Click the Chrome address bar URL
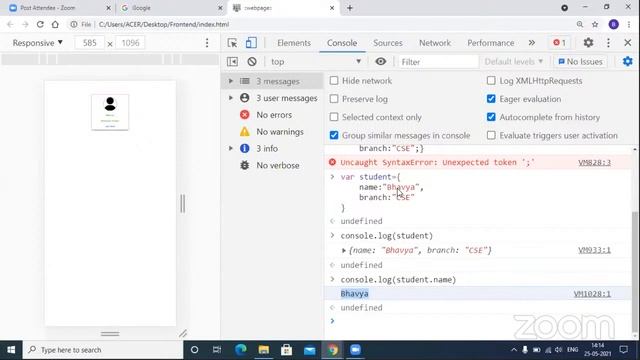The image size is (640, 360). pyautogui.click(x=164, y=24)
